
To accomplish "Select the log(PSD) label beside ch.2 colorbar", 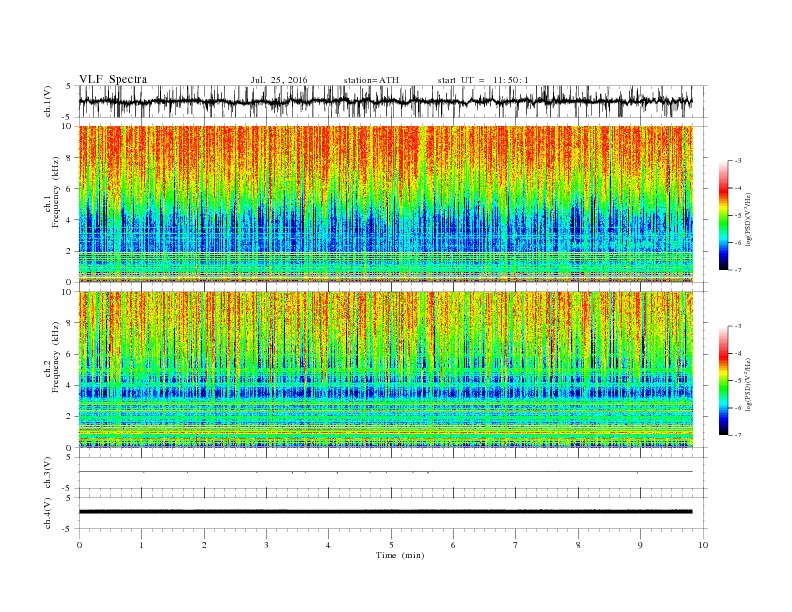I will 748,384.
